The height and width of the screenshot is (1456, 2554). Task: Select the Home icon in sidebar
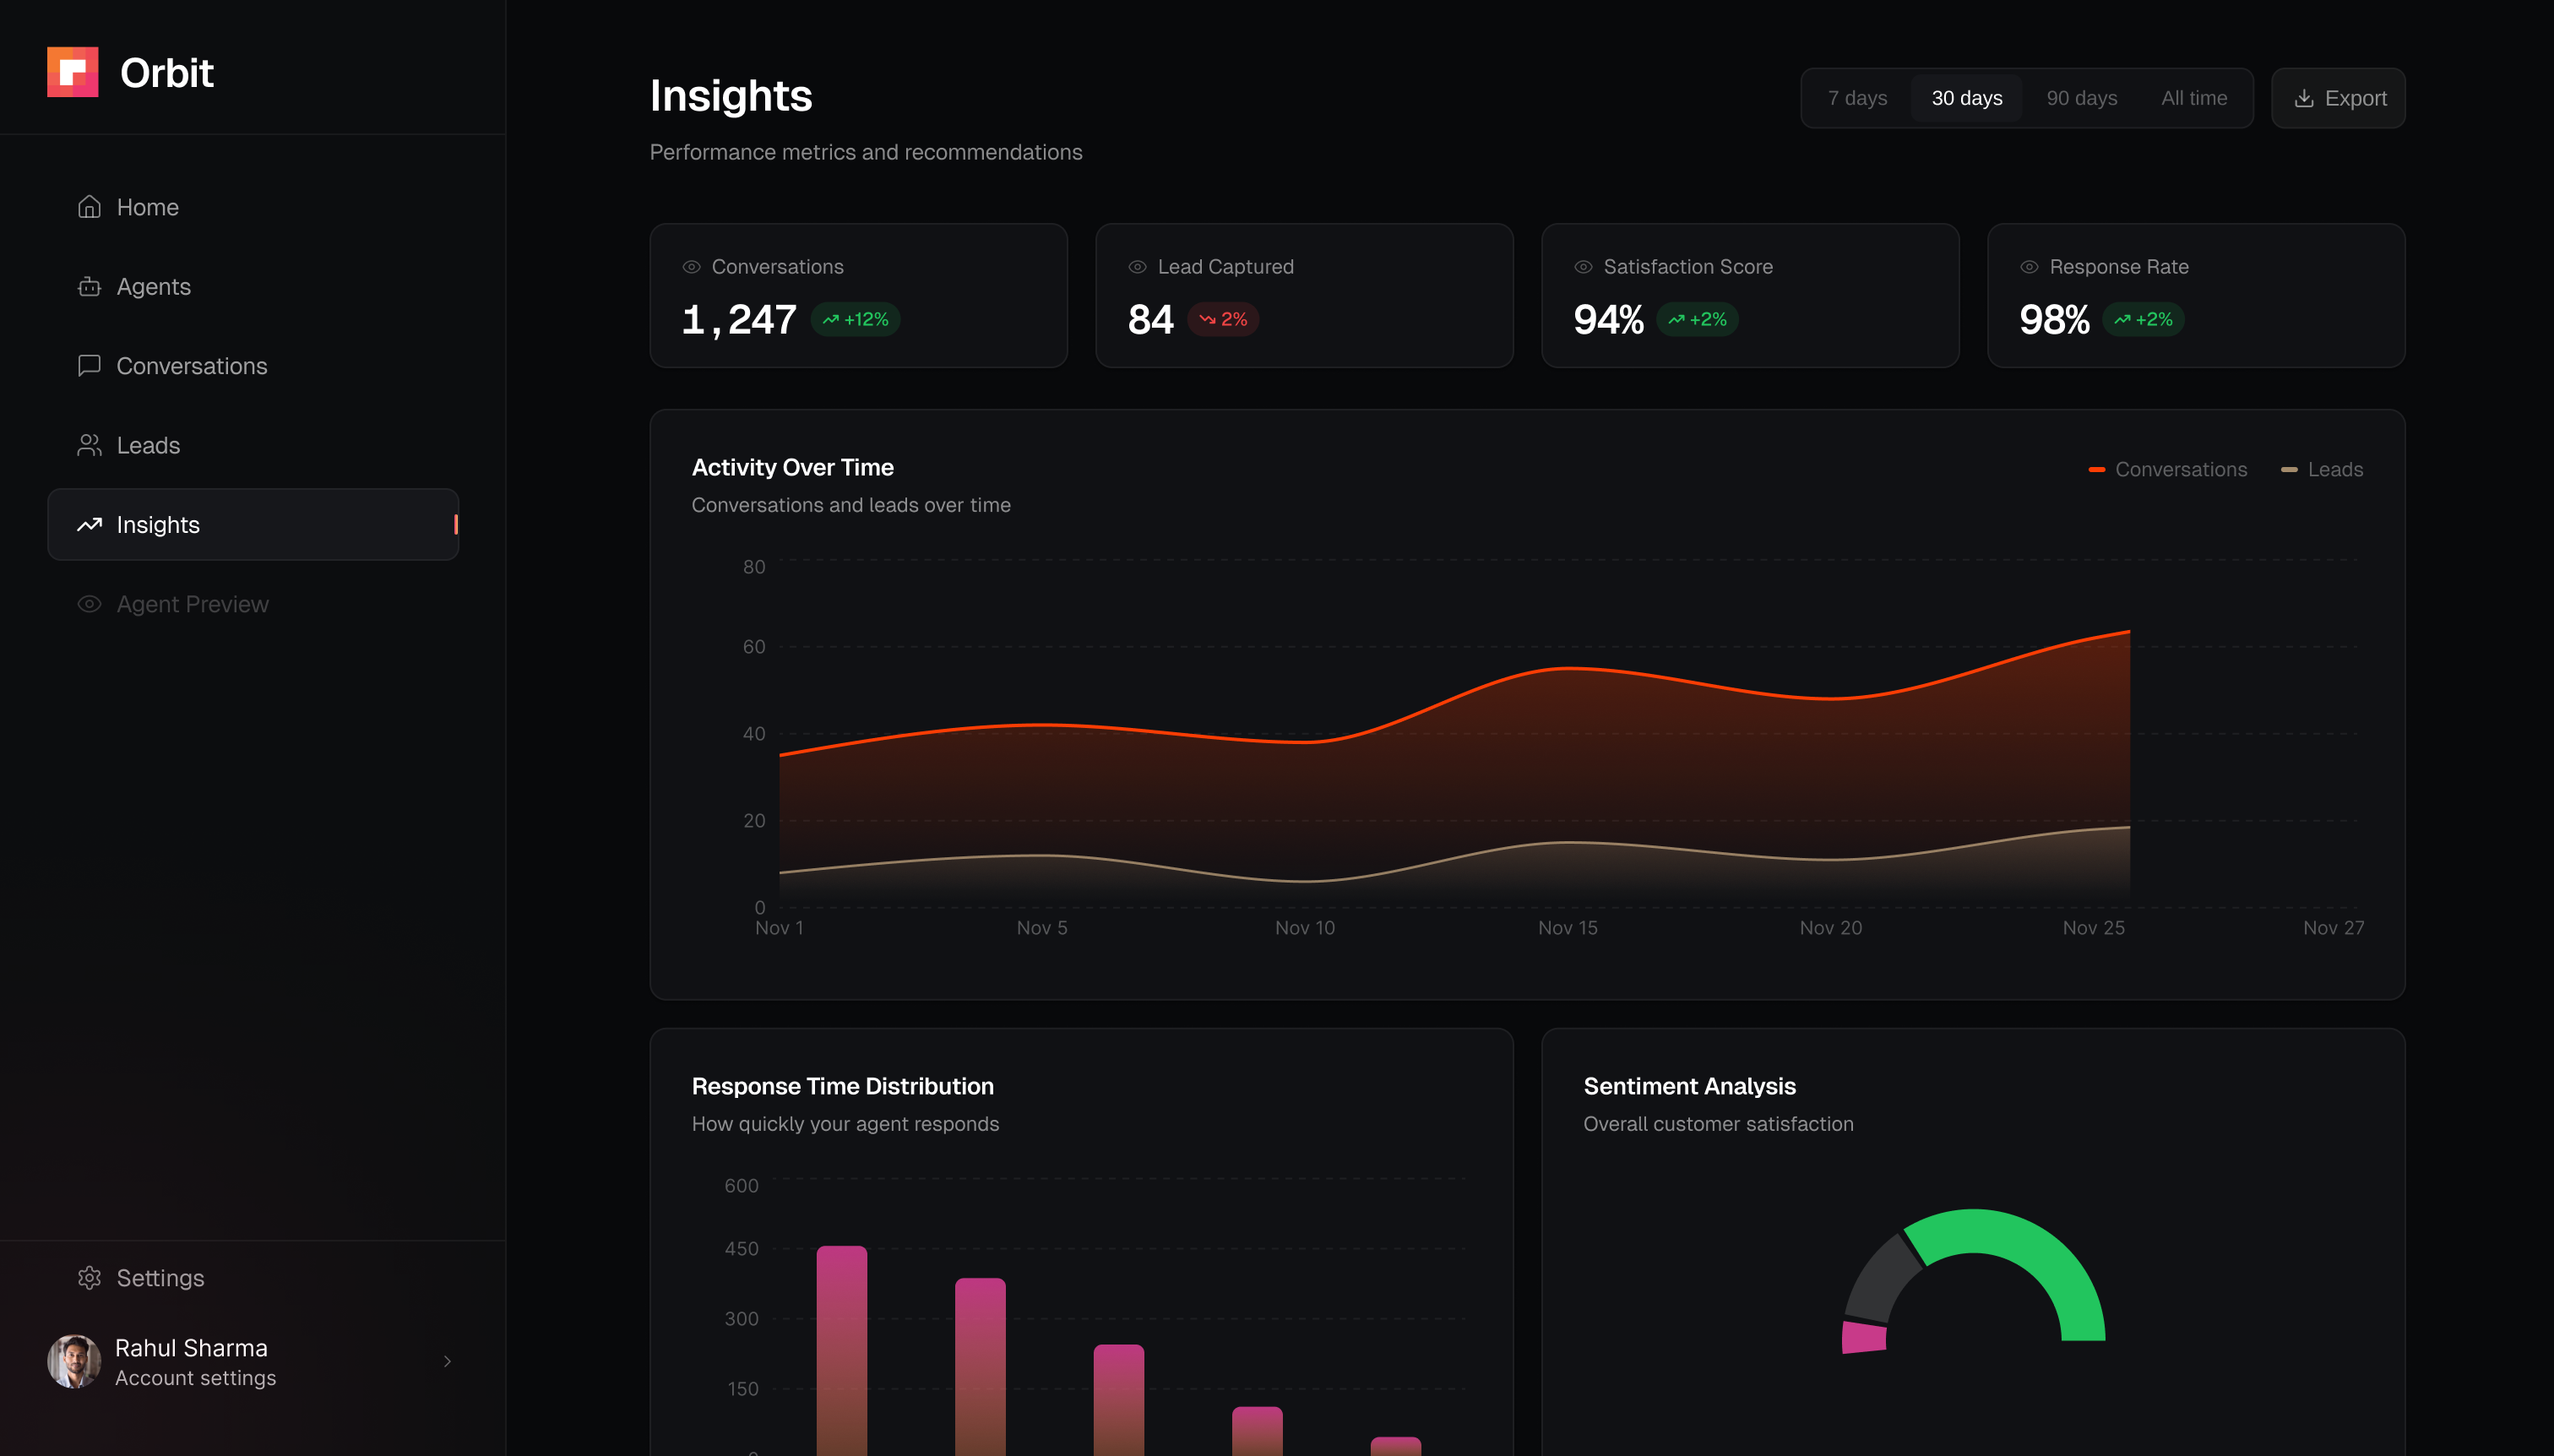click(x=89, y=206)
